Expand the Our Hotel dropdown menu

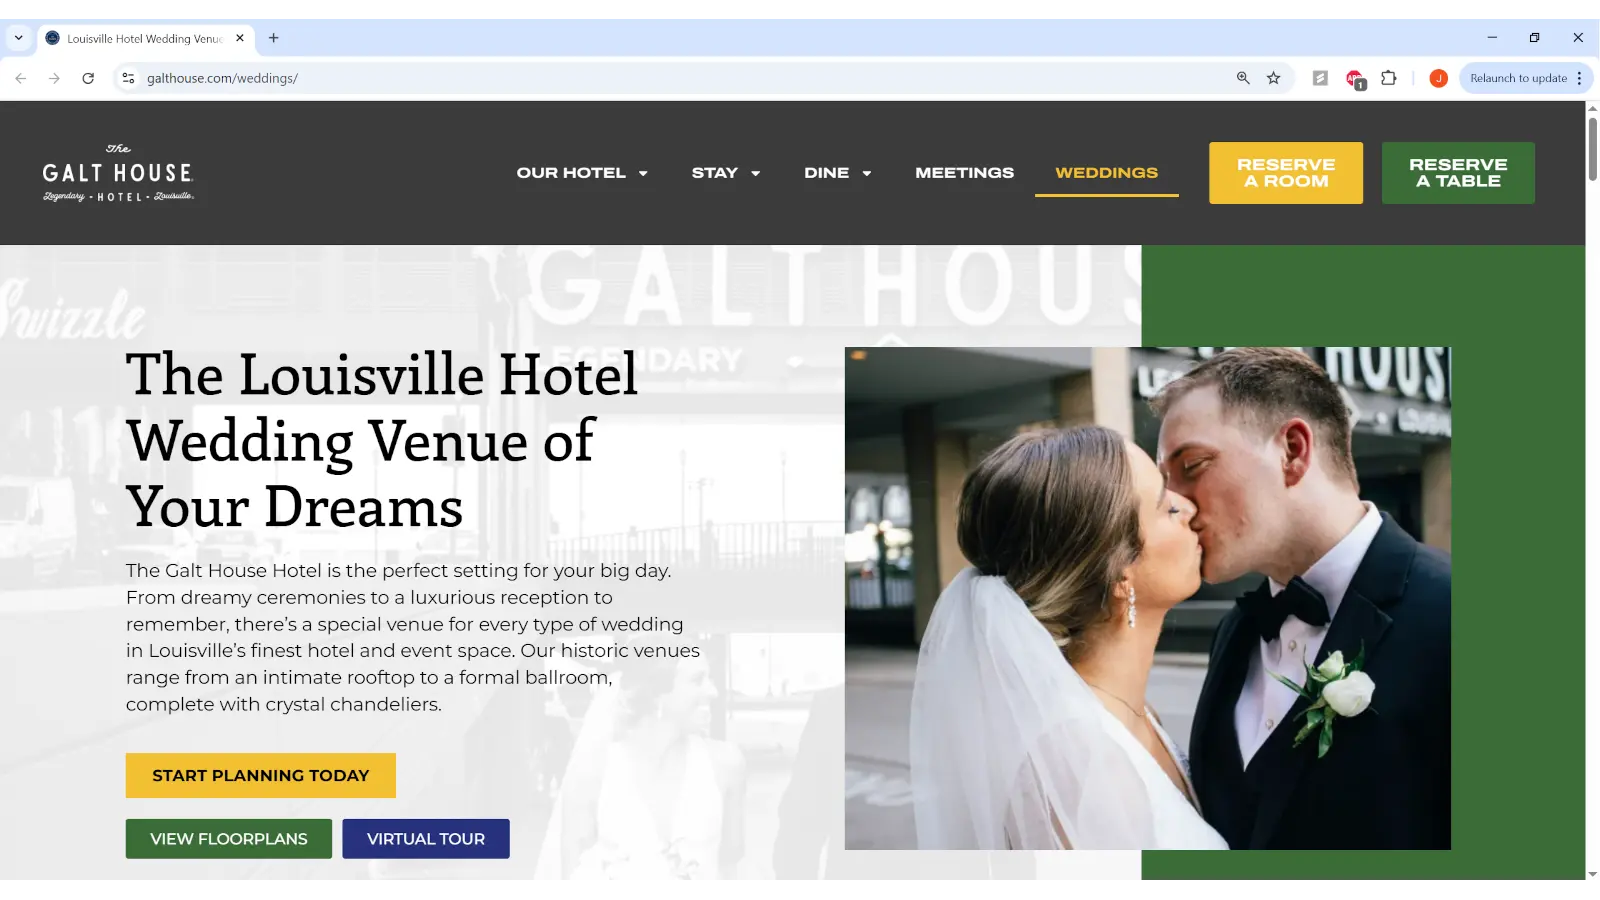(x=582, y=173)
